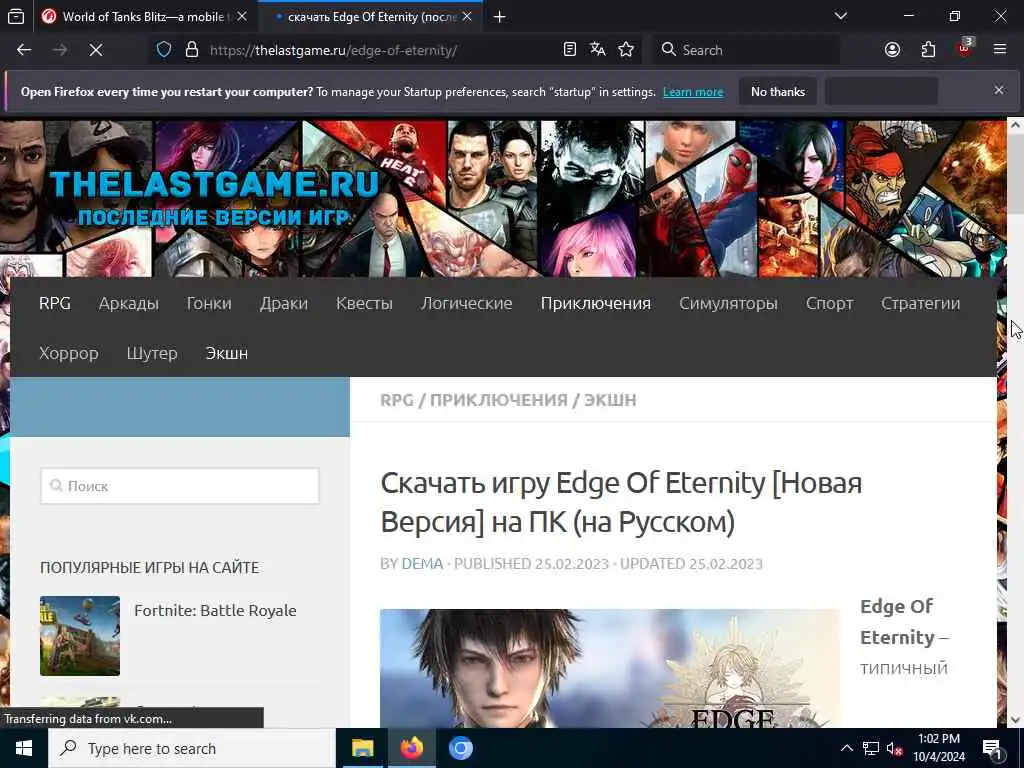Select the Edge Of Eternity tab
Viewport: 1024px width, 768px height.
tap(370, 17)
